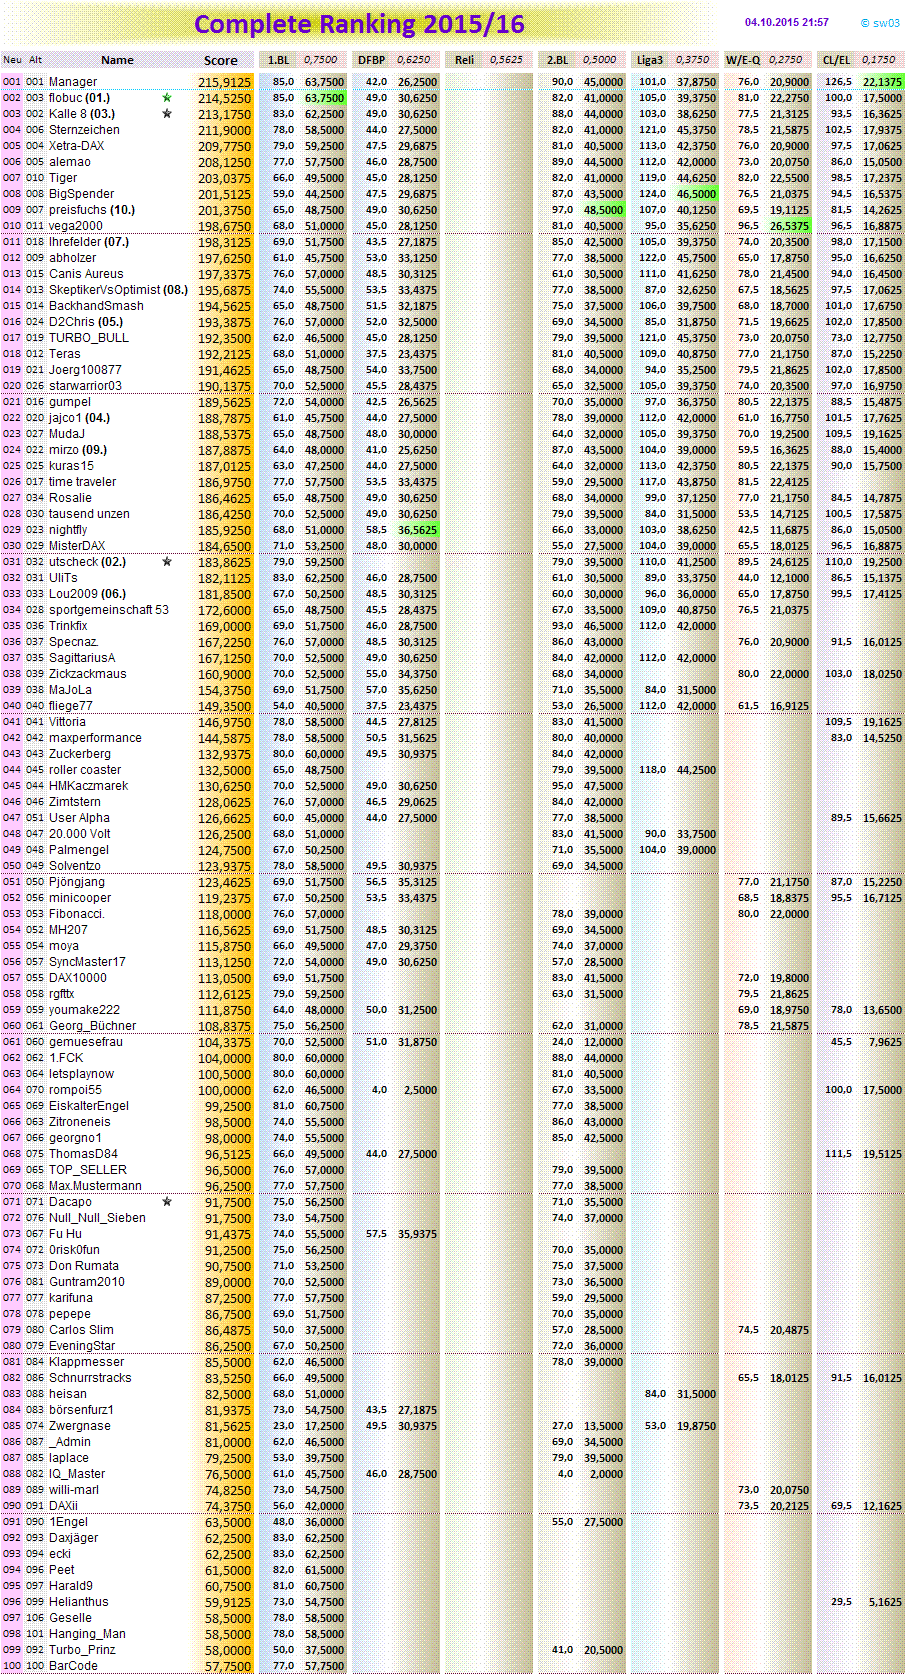Select the name 'time traveler'
This screenshot has width=905, height=1674.
(82, 482)
